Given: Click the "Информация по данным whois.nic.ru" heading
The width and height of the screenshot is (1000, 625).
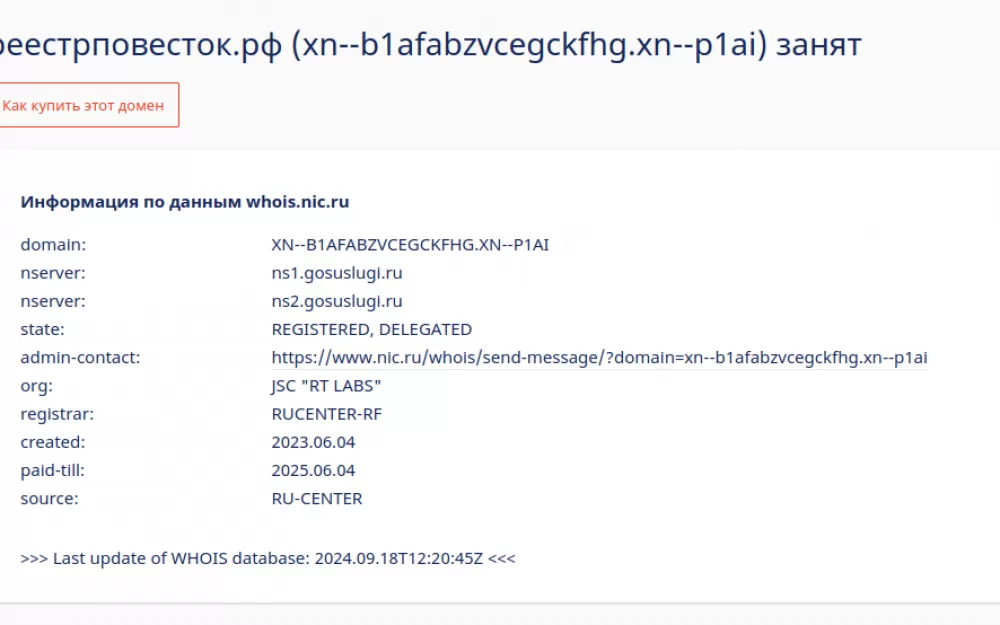Looking at the screenshot, I should click(x=184, y=202).
